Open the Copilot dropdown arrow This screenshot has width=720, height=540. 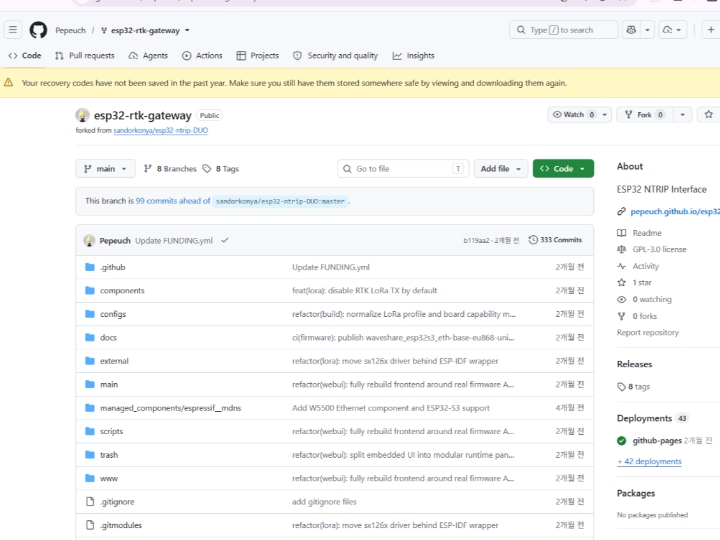[x=647, y=30]
